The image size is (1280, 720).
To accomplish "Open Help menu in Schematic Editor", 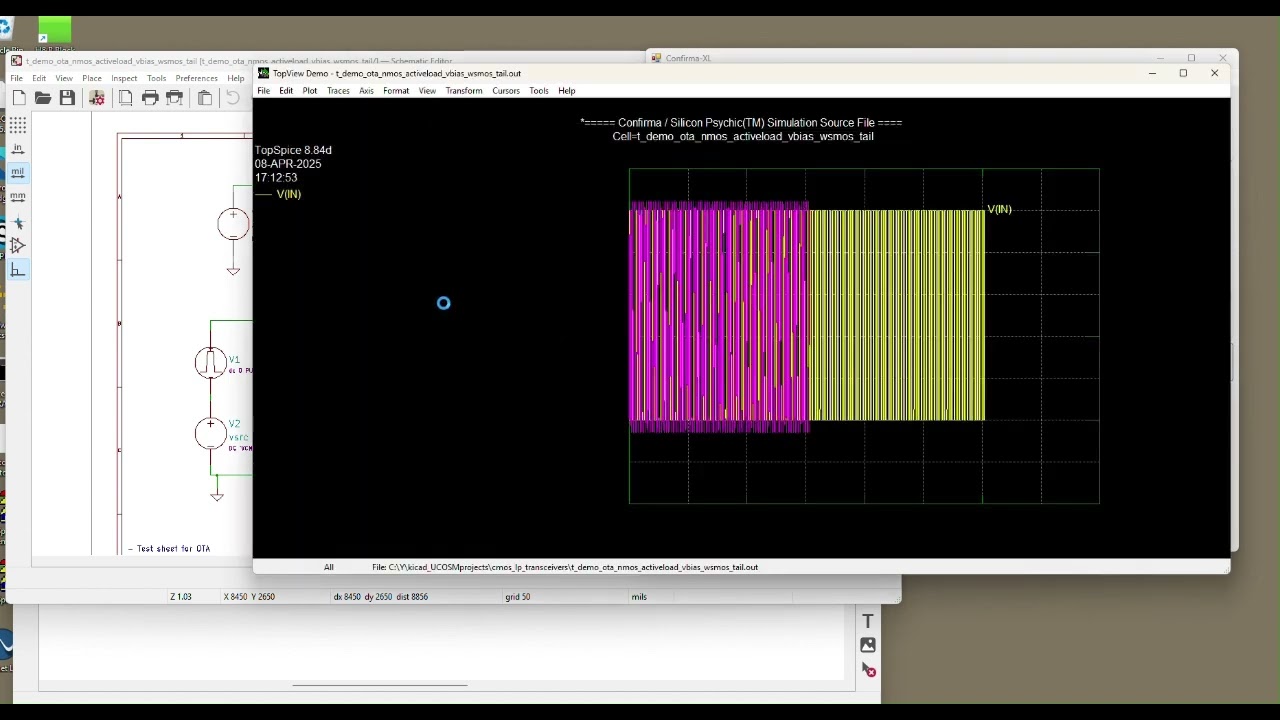I will pyautogui.click(x=236, y=78).
